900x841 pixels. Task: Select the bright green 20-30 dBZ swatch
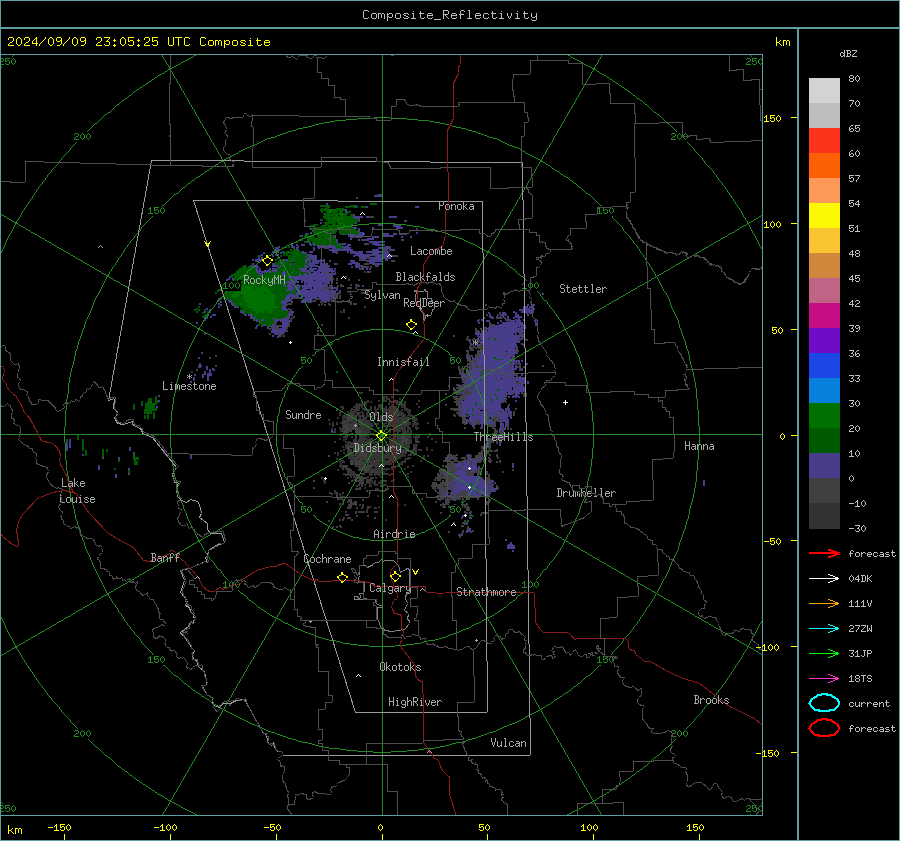(824, 416)
